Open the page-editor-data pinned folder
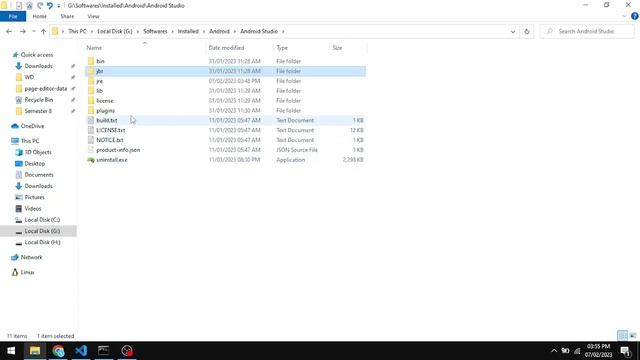 point(45,89)
